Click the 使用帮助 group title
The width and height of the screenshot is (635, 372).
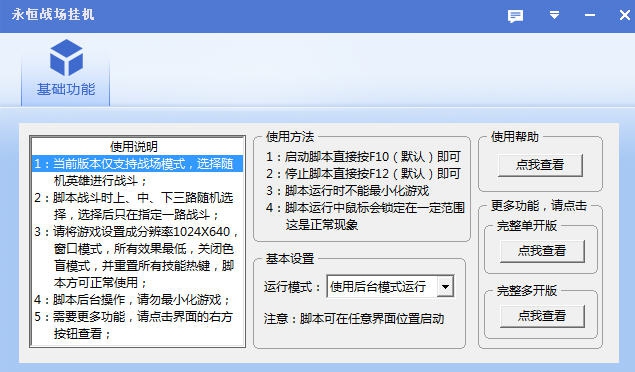point(515,137)
